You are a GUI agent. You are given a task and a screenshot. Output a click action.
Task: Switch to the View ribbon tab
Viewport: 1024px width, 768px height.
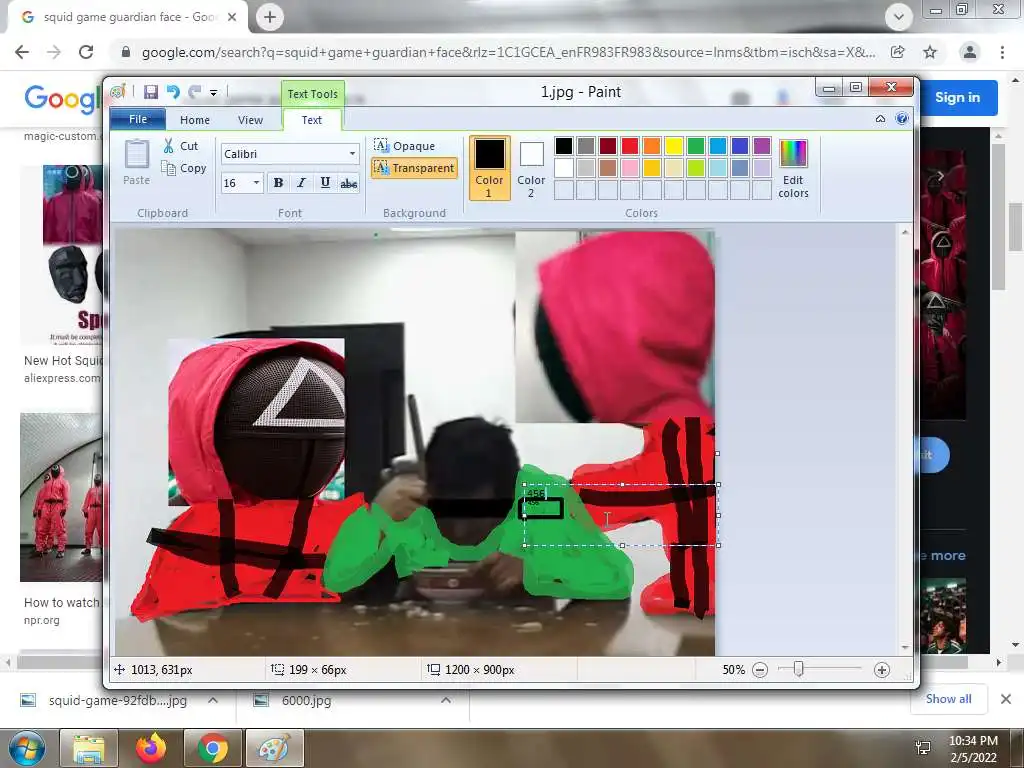(250, 120)
